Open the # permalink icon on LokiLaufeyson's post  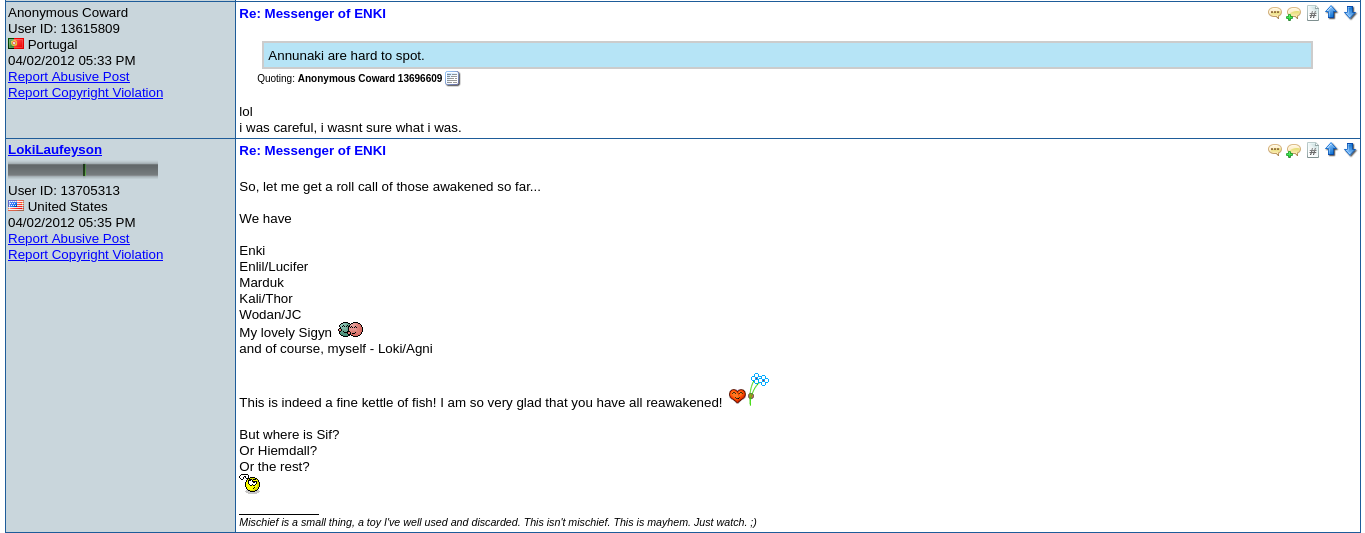[1313, 150]
